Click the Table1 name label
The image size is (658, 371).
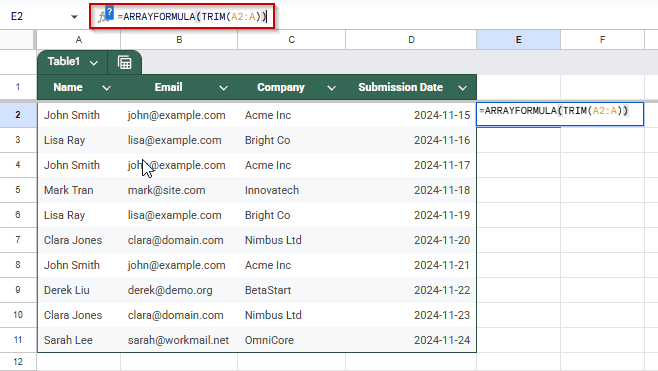tap(64, 62)
